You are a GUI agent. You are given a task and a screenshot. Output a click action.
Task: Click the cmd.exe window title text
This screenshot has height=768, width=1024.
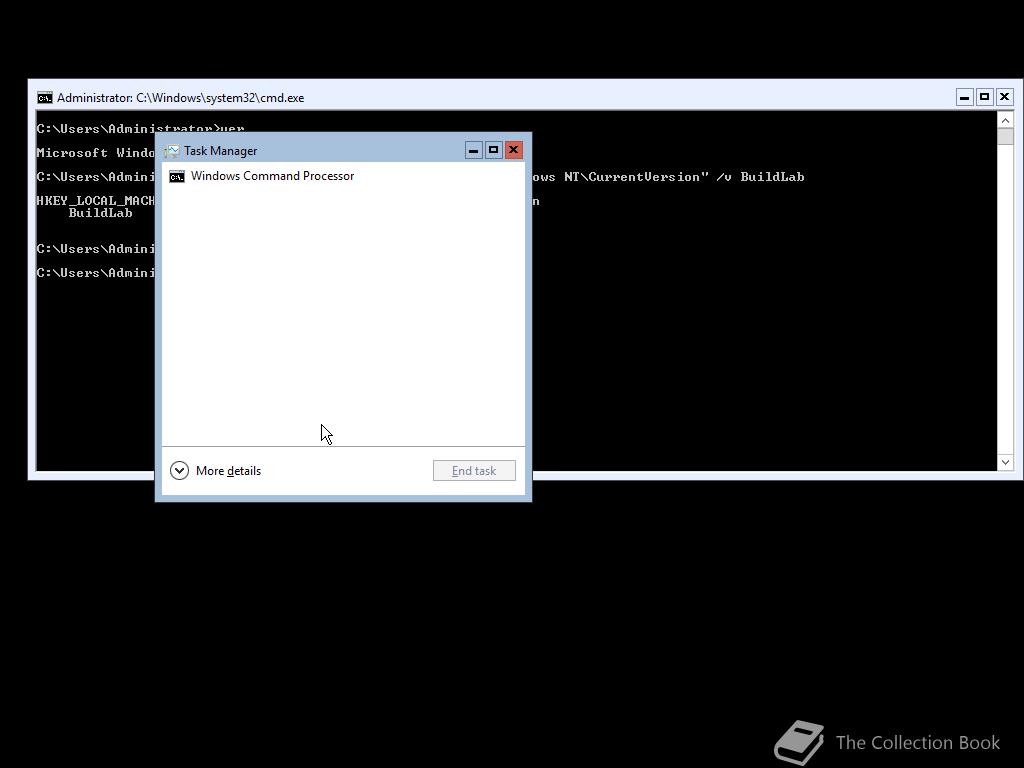(x=180, y=98)
